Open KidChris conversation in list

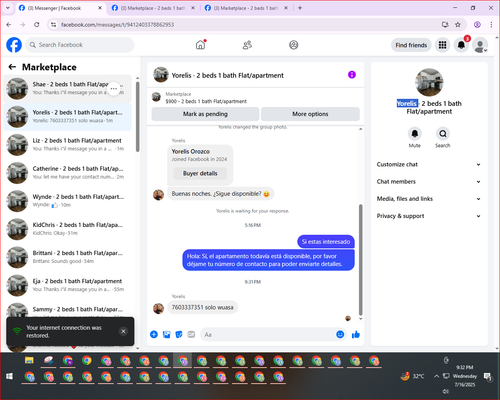(x=67, y=229)
